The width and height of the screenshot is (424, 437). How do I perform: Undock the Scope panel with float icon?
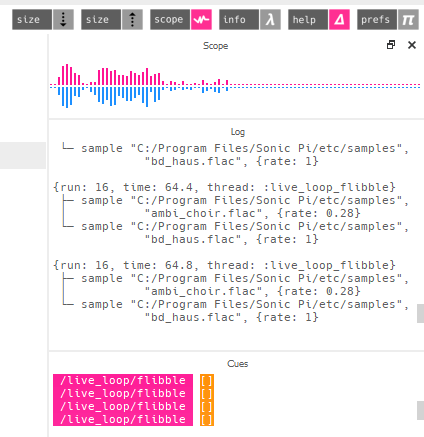pyautogui.click(x=391, y=45)
